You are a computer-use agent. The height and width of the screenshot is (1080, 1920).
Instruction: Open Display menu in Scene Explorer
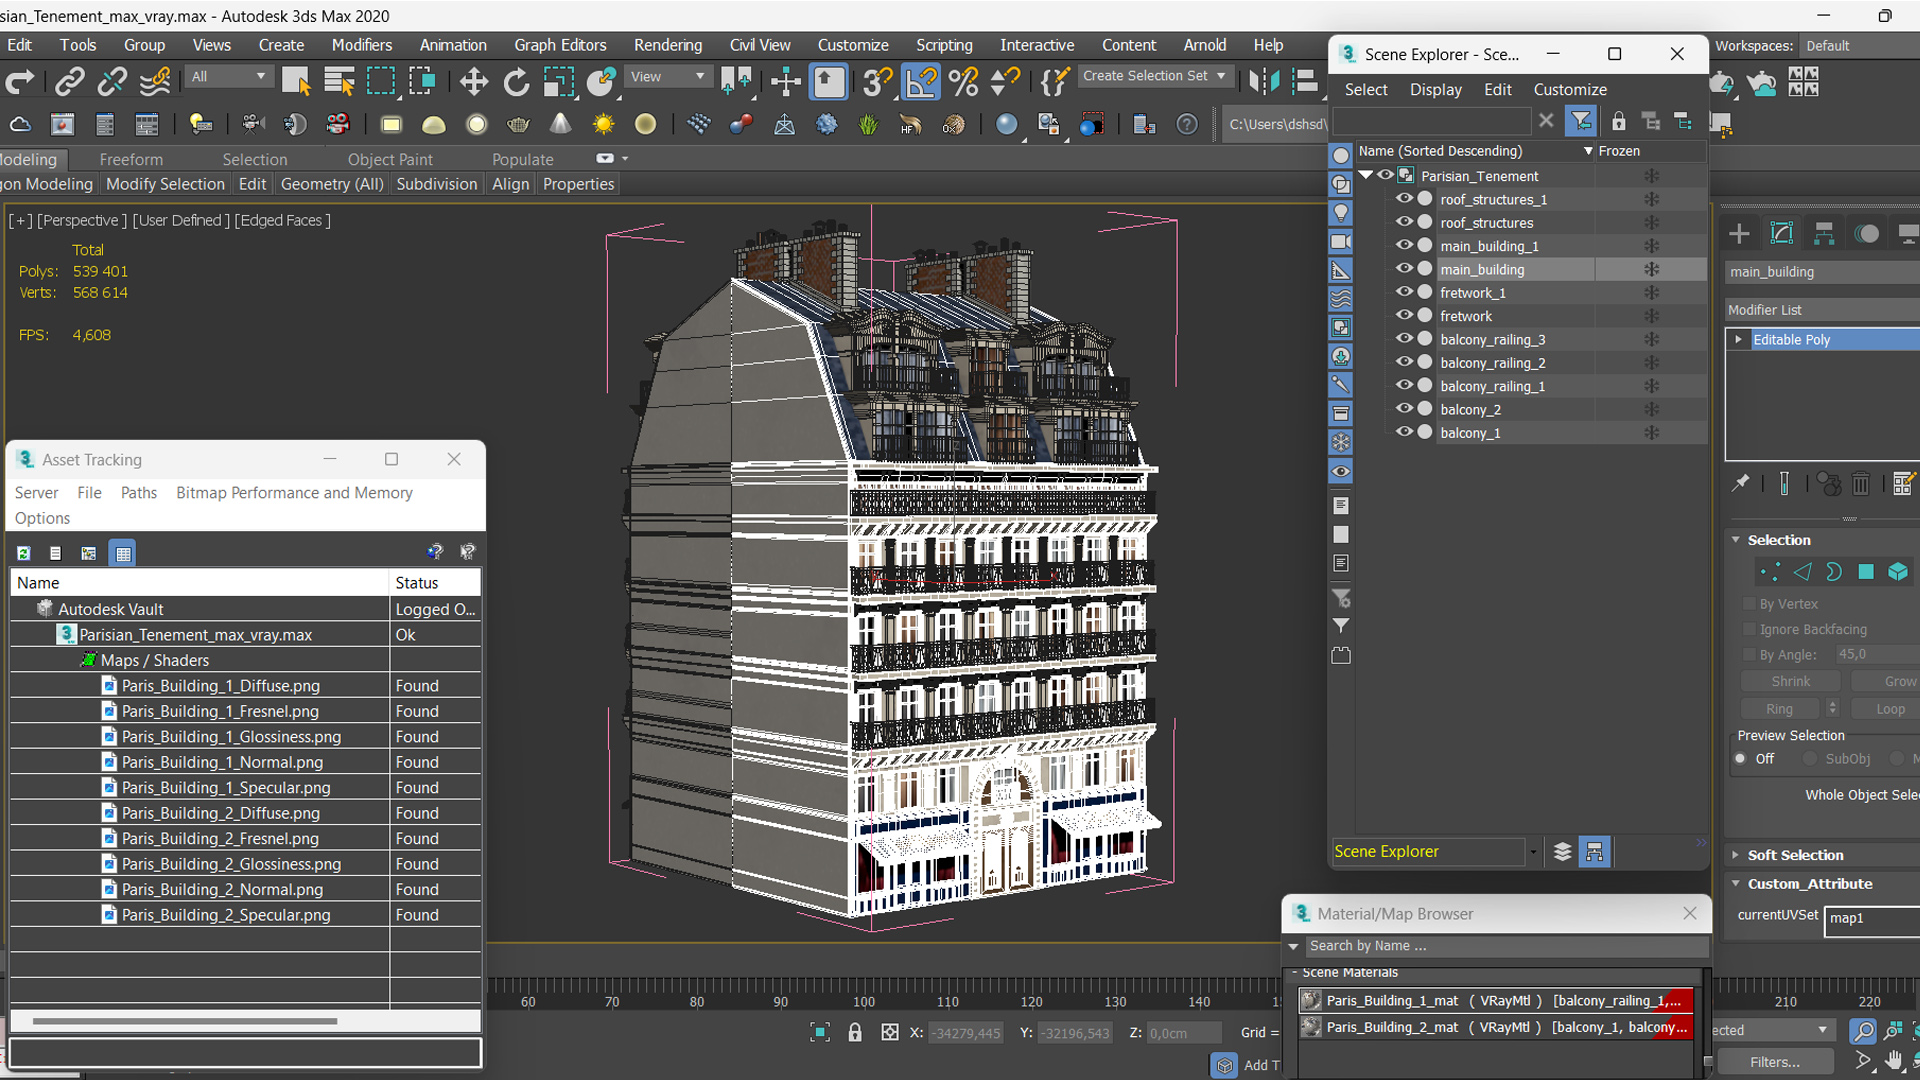pyautogui.click(x=1436, y=90)
